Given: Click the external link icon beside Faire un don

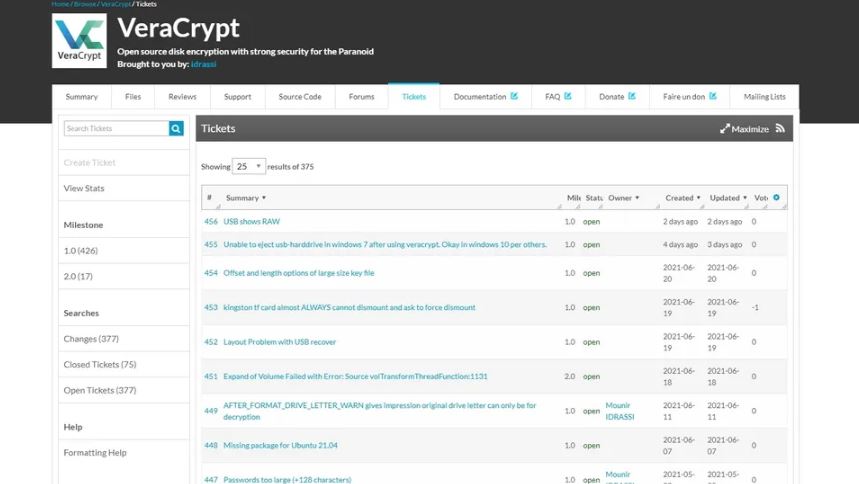Looking at the screenshot, I should point(713,96).
